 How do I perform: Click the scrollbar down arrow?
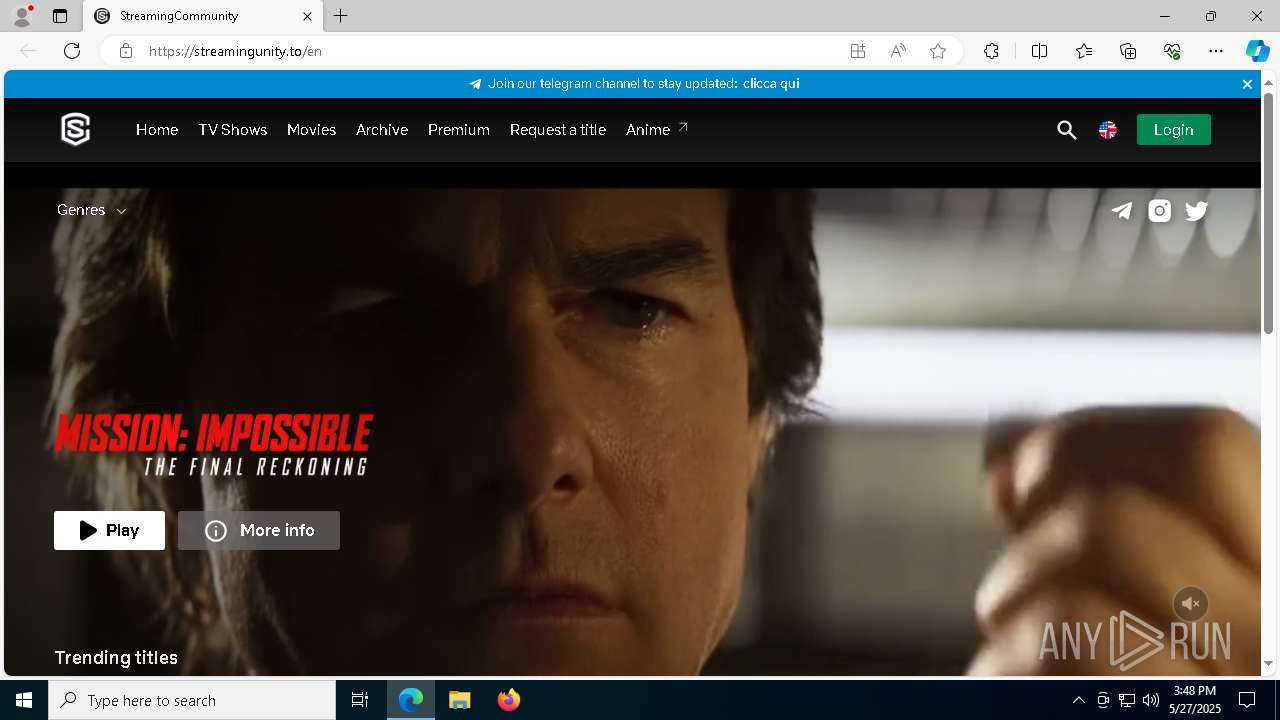click(x=1268, y=663)
